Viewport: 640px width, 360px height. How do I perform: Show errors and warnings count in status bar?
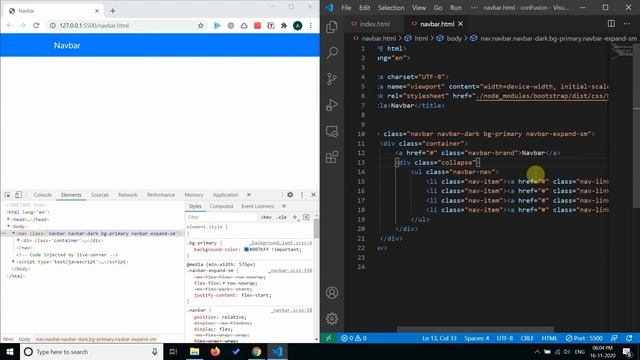[353, 338]
